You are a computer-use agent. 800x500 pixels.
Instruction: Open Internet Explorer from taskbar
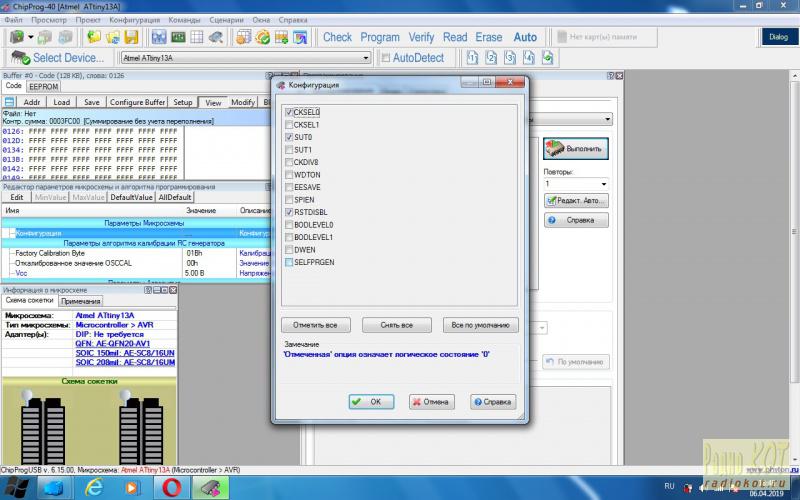94,488
